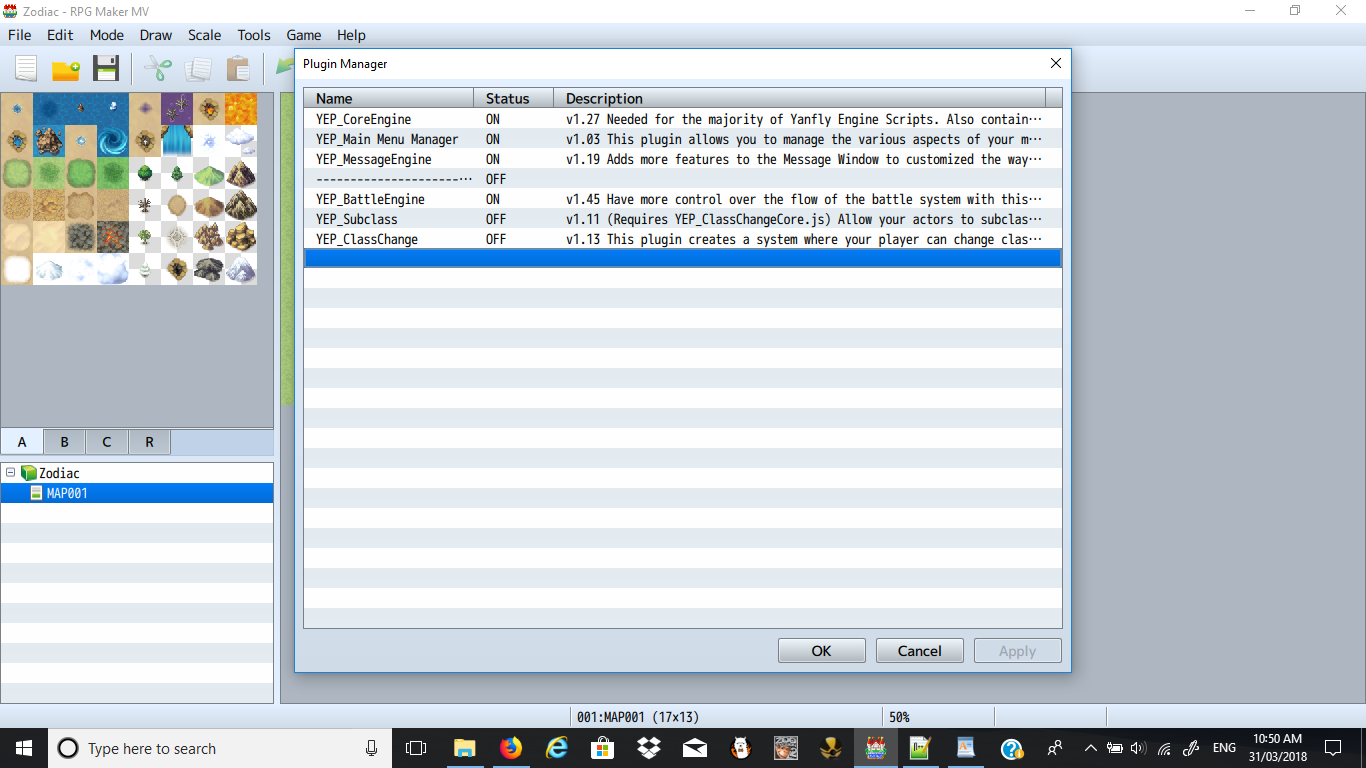Select the Zodiac root in map tree
The width and height of the screenshot is (1366, 768).
(x=59, y=473)
